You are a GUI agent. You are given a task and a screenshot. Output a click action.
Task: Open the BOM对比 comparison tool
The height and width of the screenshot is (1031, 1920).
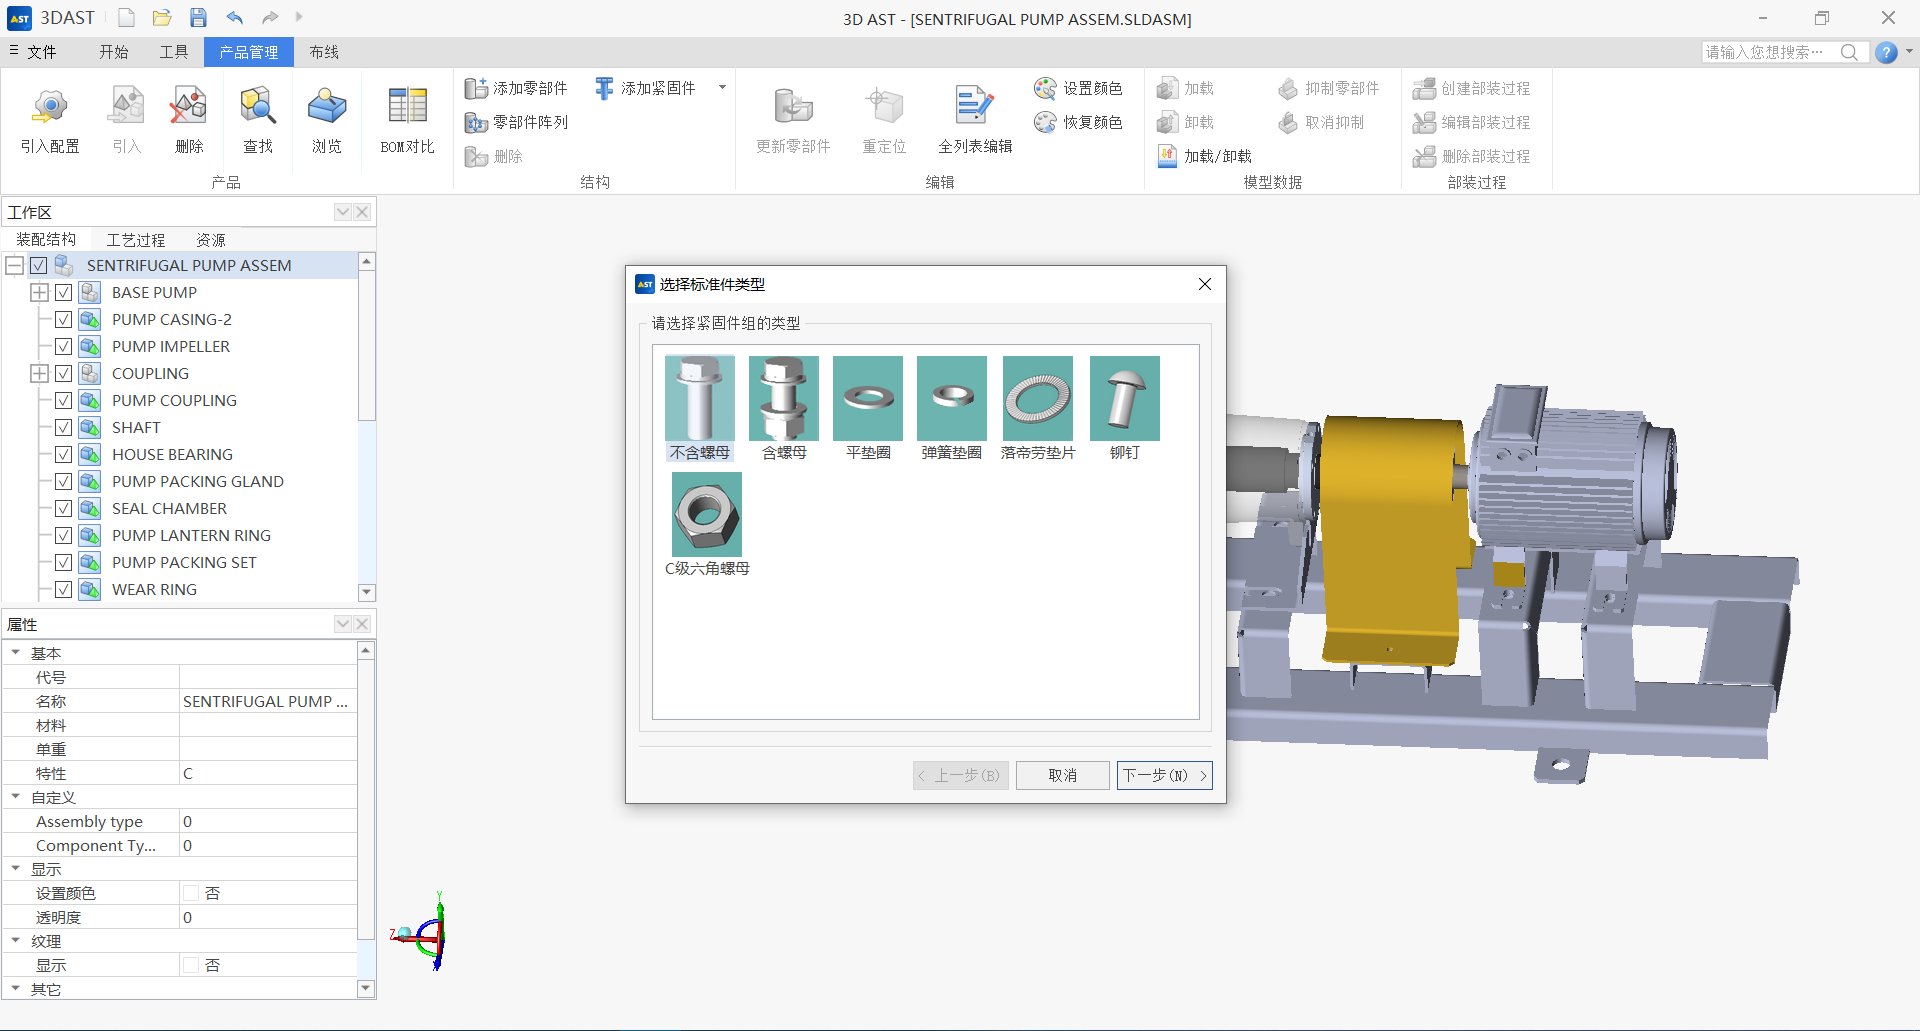407,108
